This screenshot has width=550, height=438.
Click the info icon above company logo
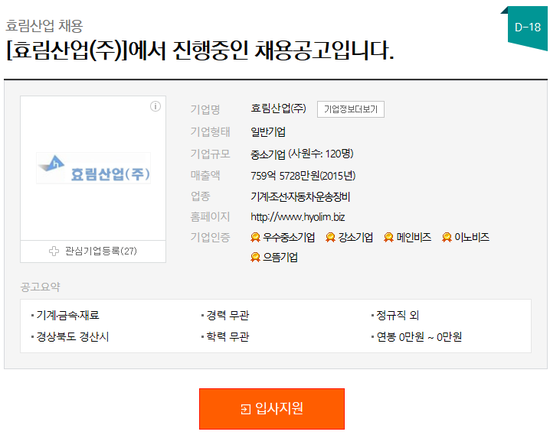pyautogui.click(x=155, y=106)
